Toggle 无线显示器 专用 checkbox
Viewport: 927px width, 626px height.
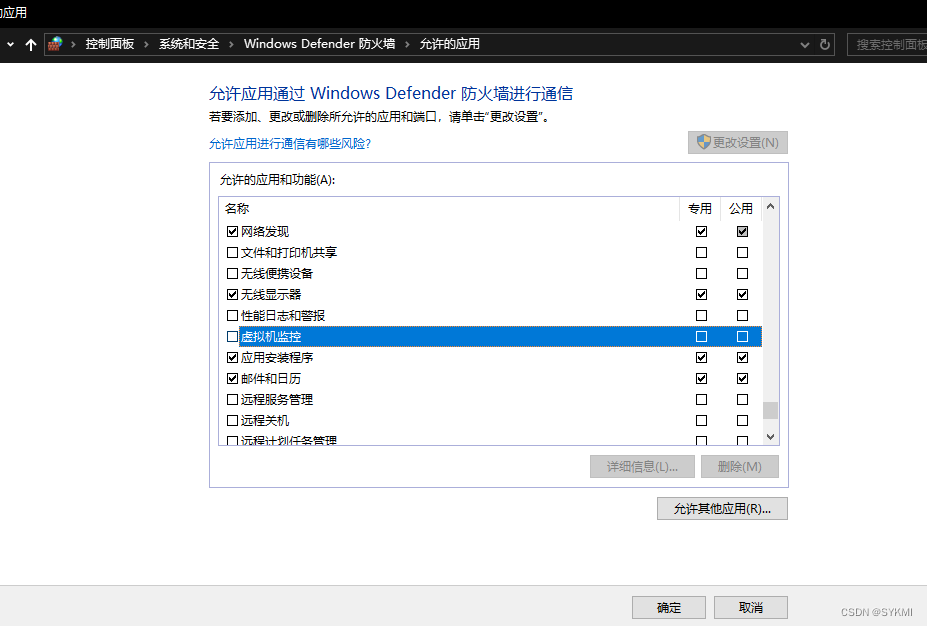point(701,294)
